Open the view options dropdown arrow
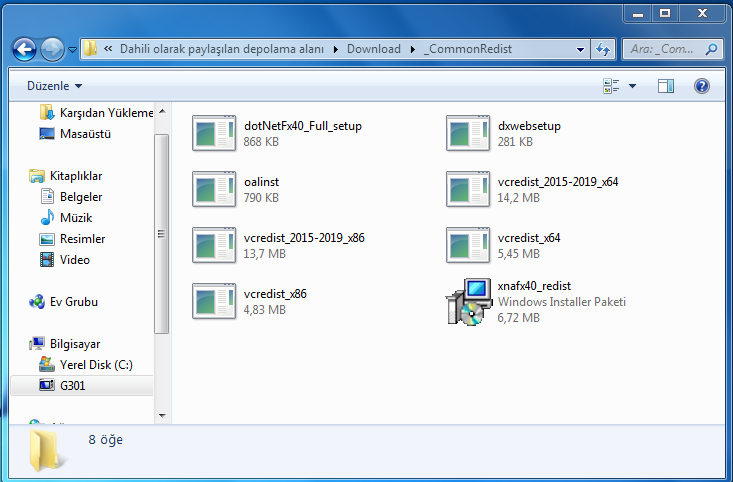 click(632, 86)
